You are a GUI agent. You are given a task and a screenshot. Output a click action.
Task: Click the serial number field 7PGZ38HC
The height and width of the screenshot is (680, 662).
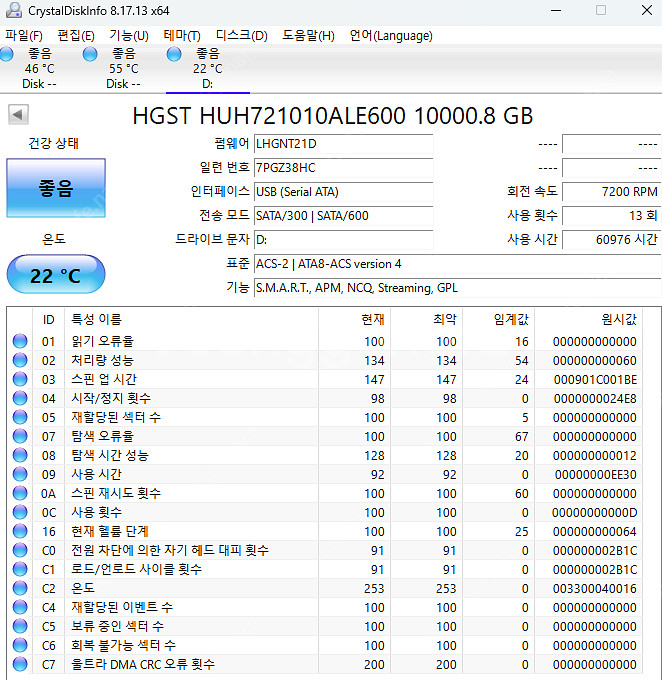click(x=343, y=167)
